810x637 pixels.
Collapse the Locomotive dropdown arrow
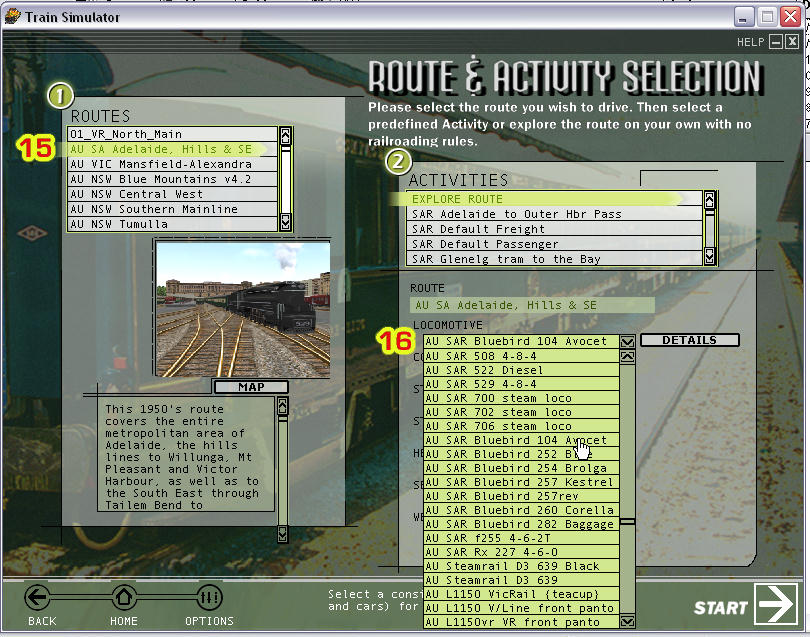tap(627, 341)
